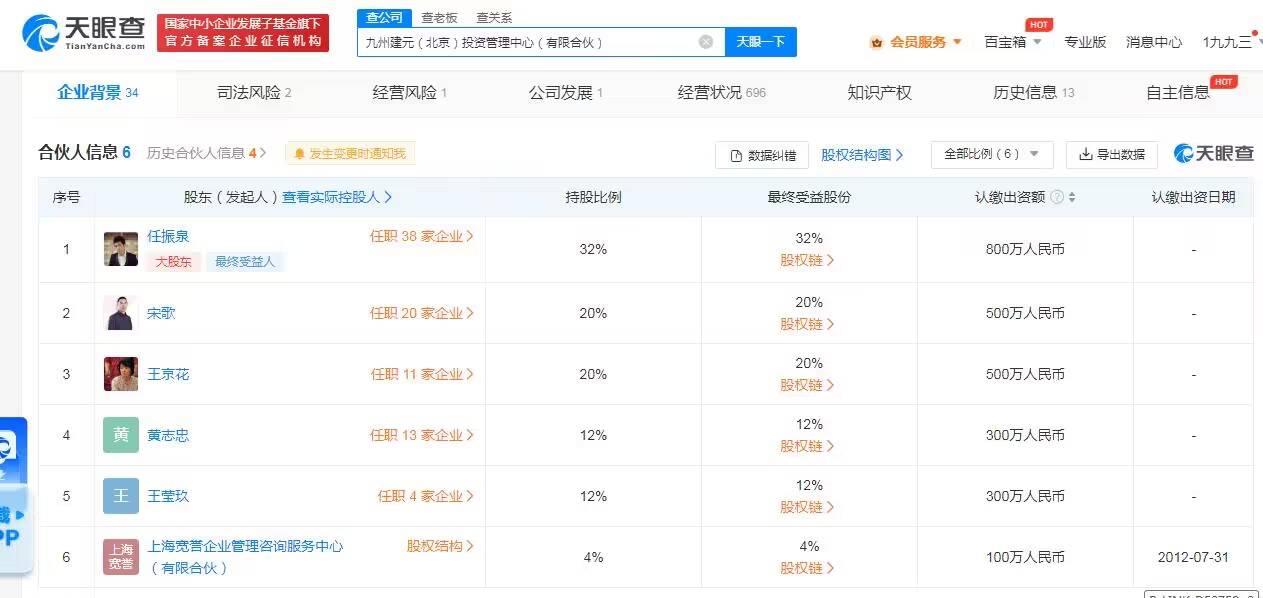Expand 历史合伙人信息 4 arrow

[x=263, y=153]
